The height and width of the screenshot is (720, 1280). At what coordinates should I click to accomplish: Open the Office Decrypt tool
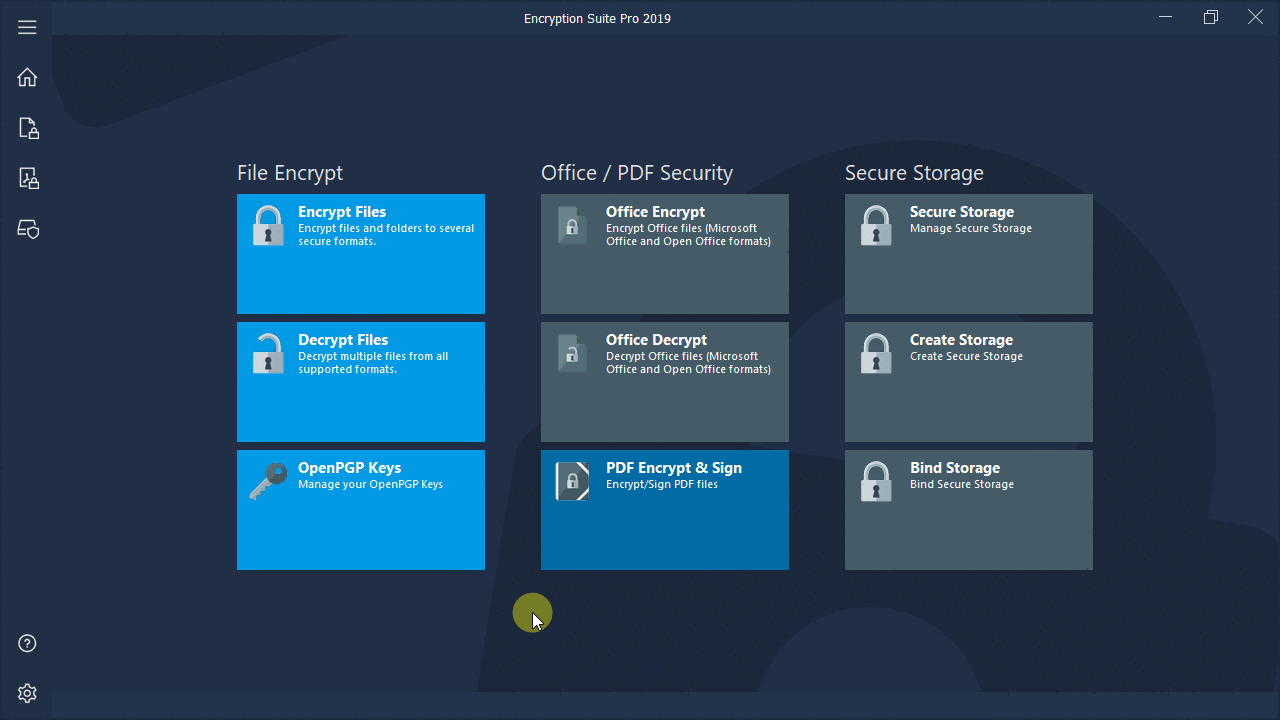coord(664,382)
